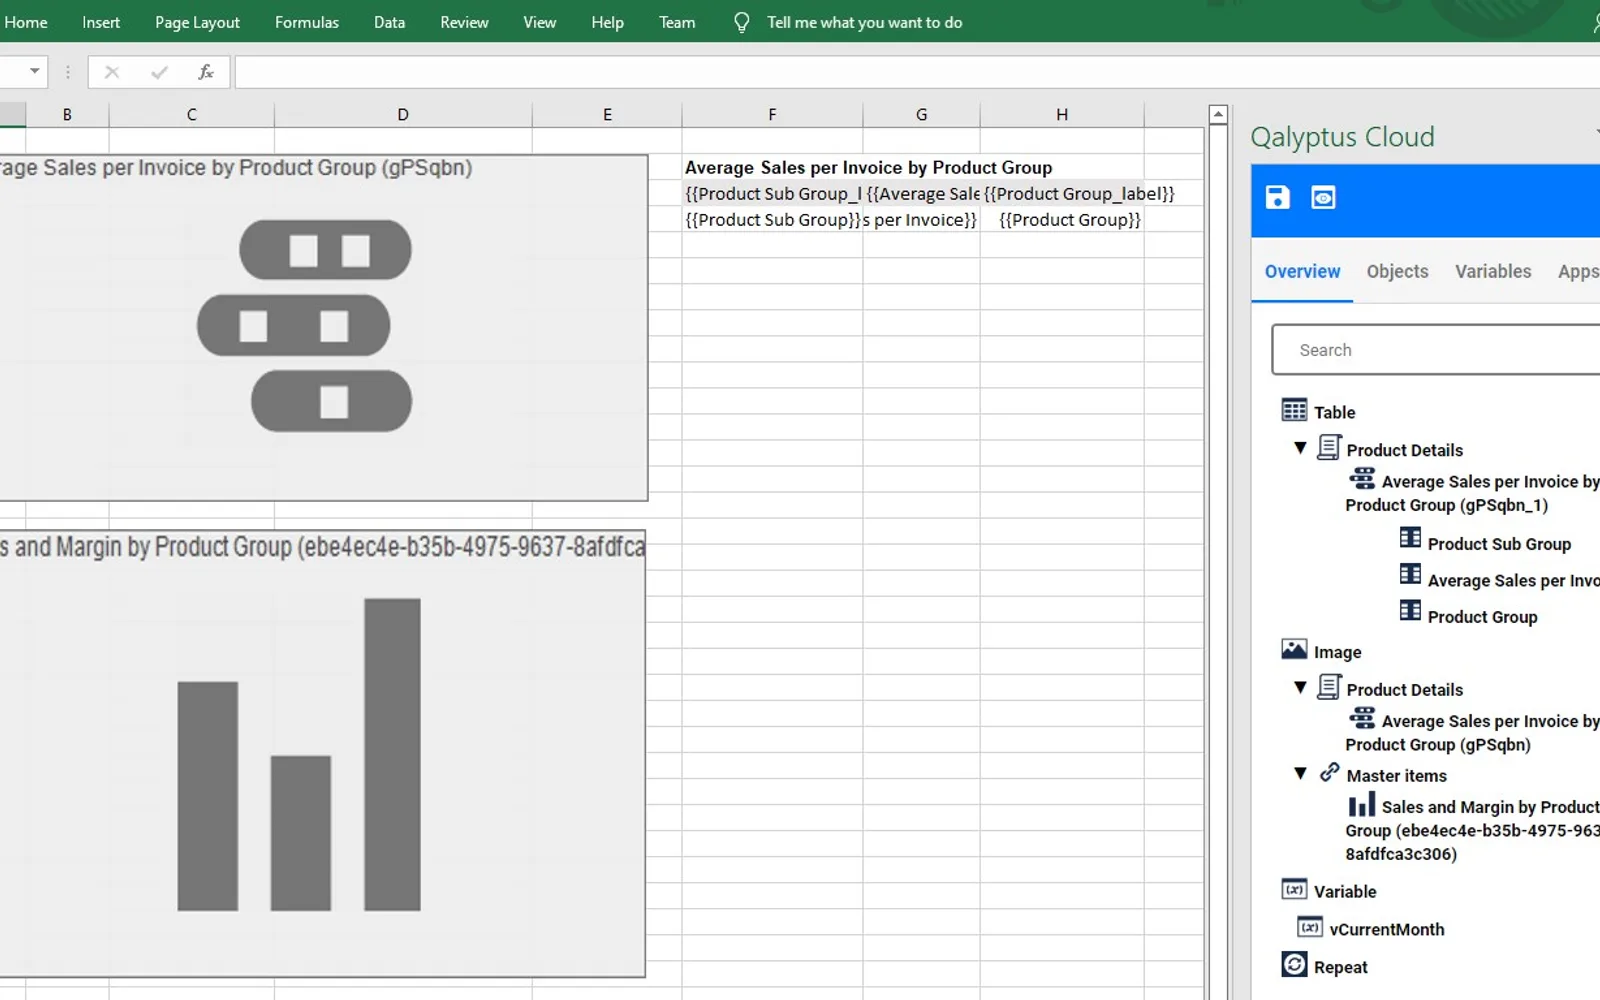
Task: Switch to the Objects tab
Action: (x=1397, y=271)
